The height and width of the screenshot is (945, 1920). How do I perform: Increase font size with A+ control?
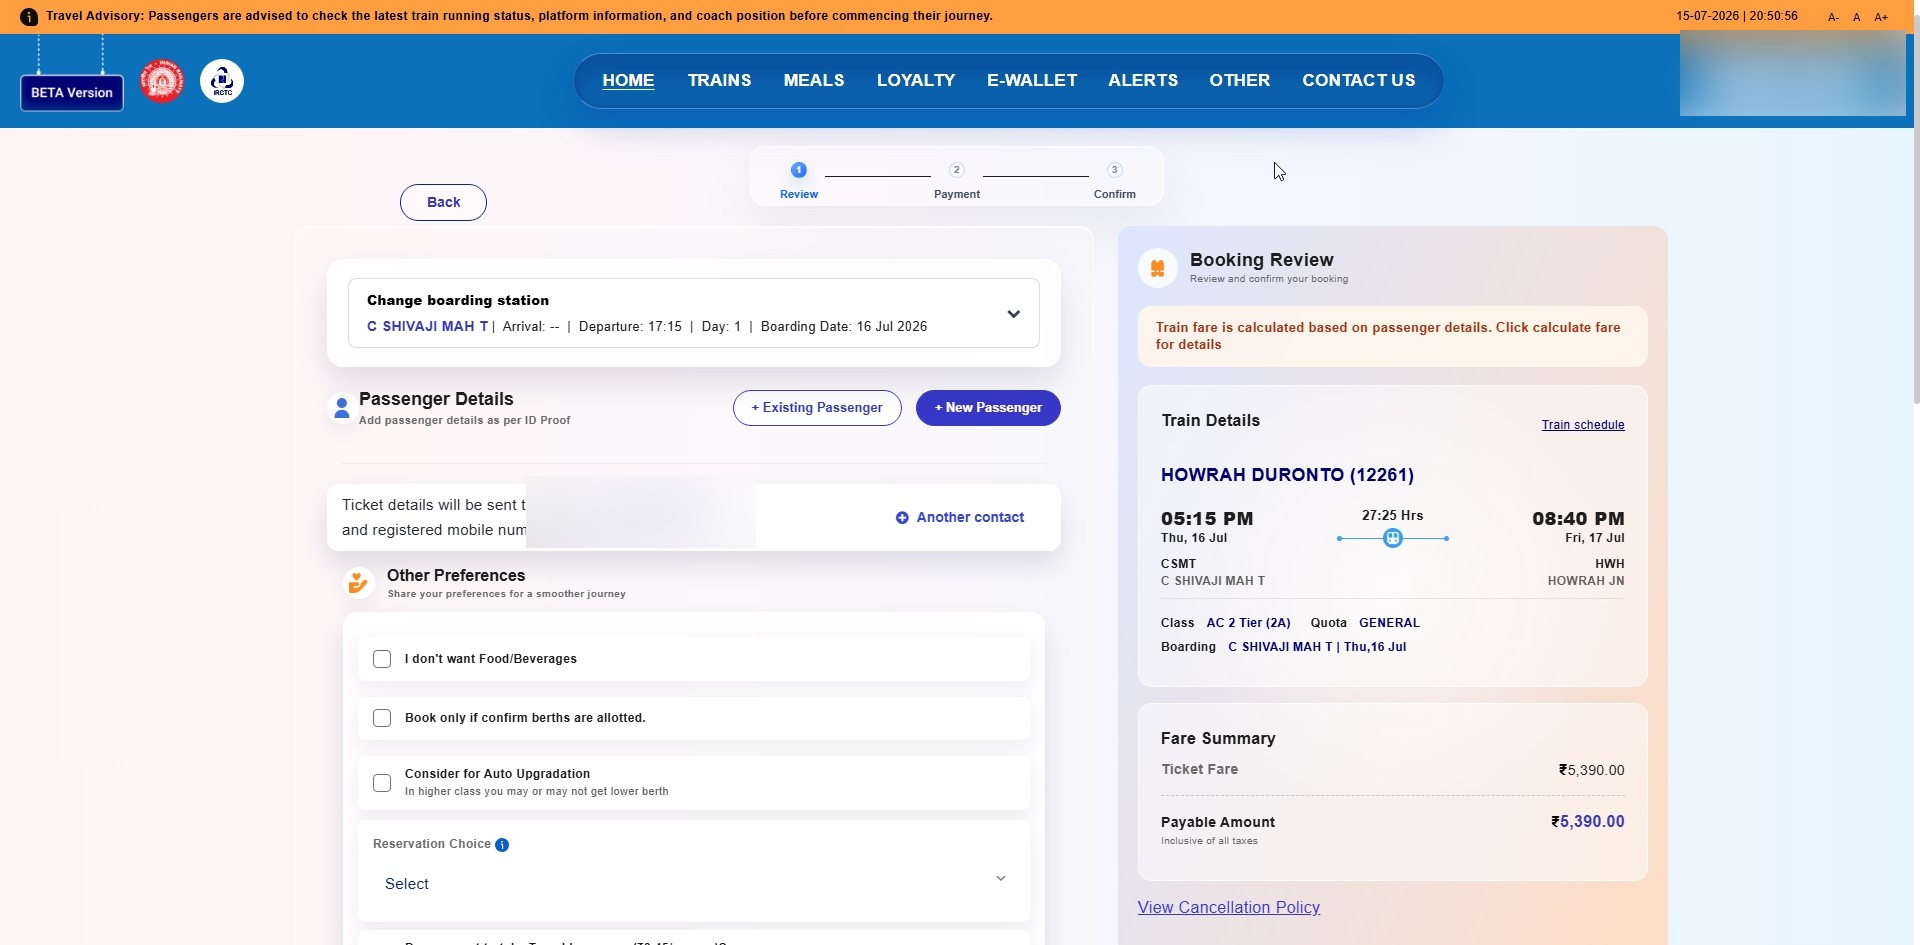[x=1881, y=17]
